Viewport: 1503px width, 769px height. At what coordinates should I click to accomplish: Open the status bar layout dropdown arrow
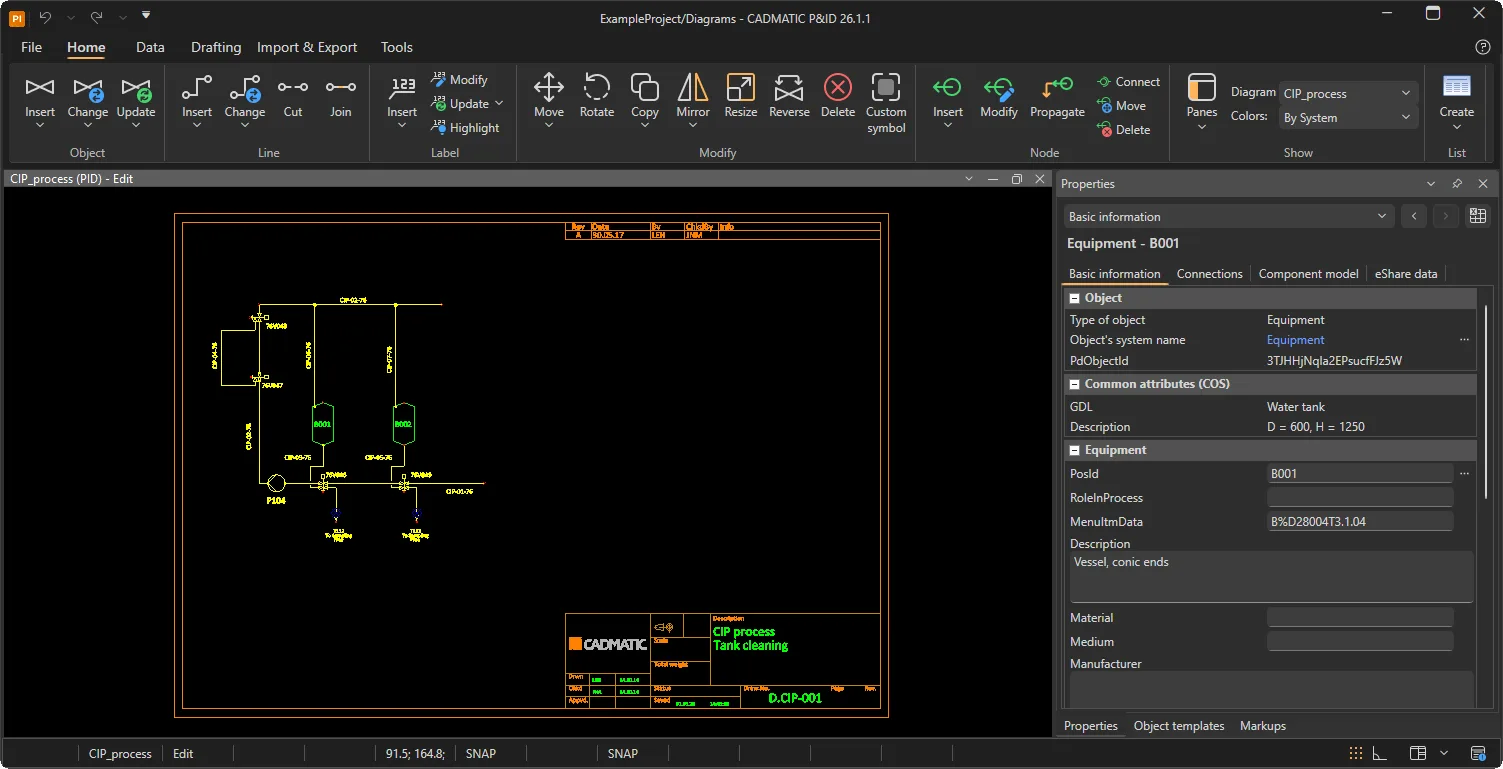click(x=1444, y=753)
